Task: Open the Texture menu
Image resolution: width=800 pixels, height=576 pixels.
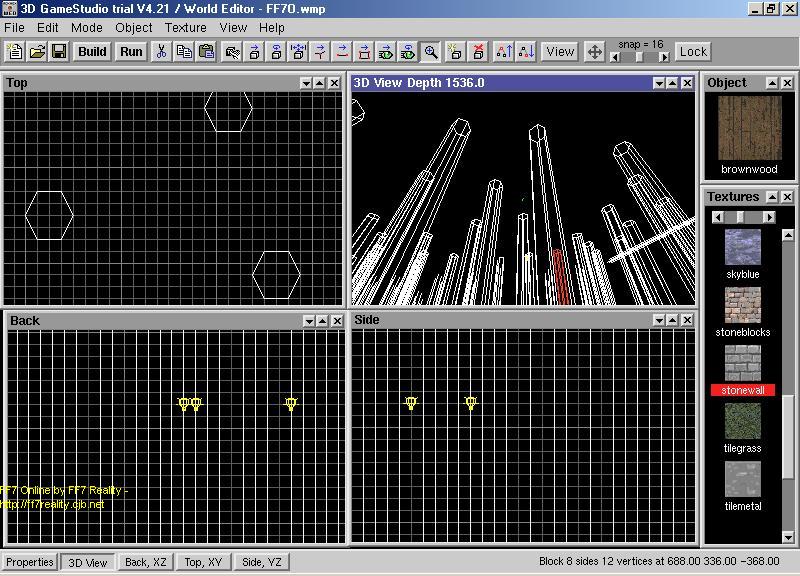Action: pyautogui.click(x=186, y=28)
